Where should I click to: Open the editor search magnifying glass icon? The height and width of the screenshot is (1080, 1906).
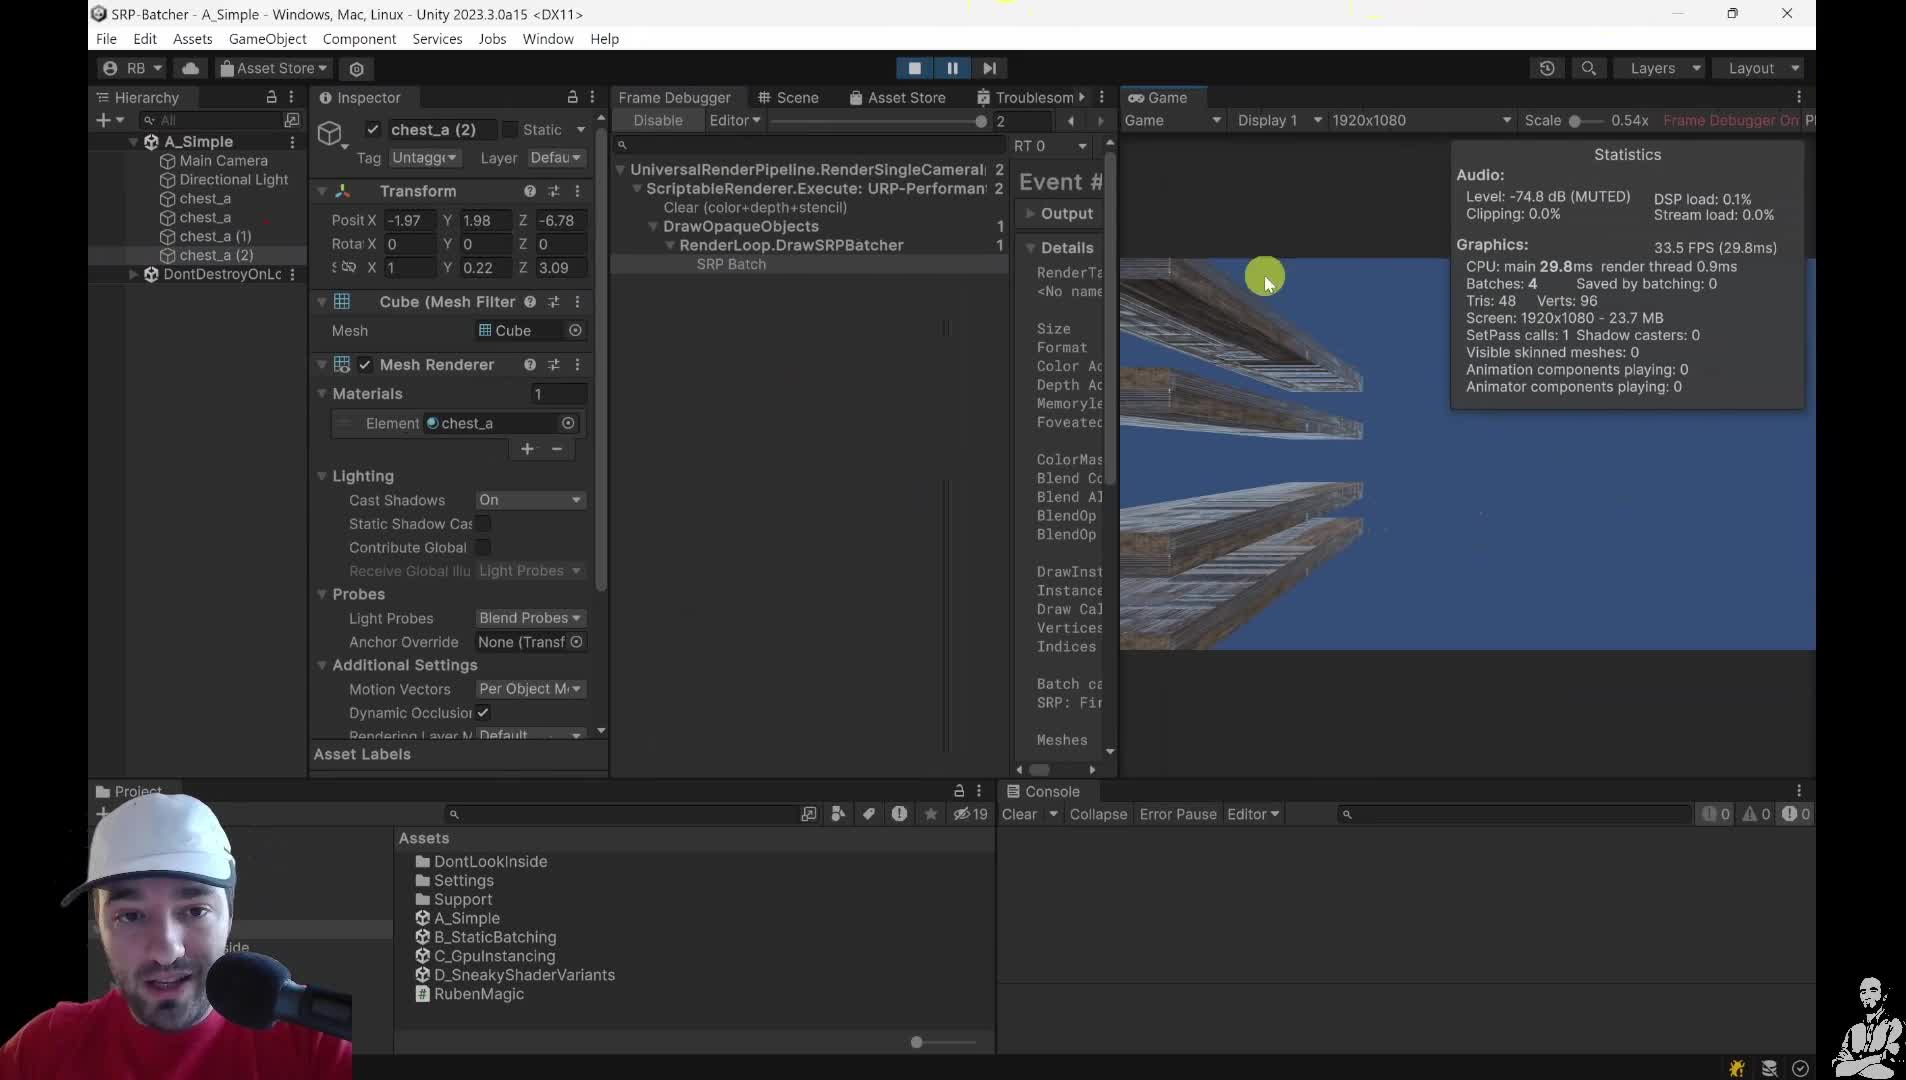pos(1589,68)
